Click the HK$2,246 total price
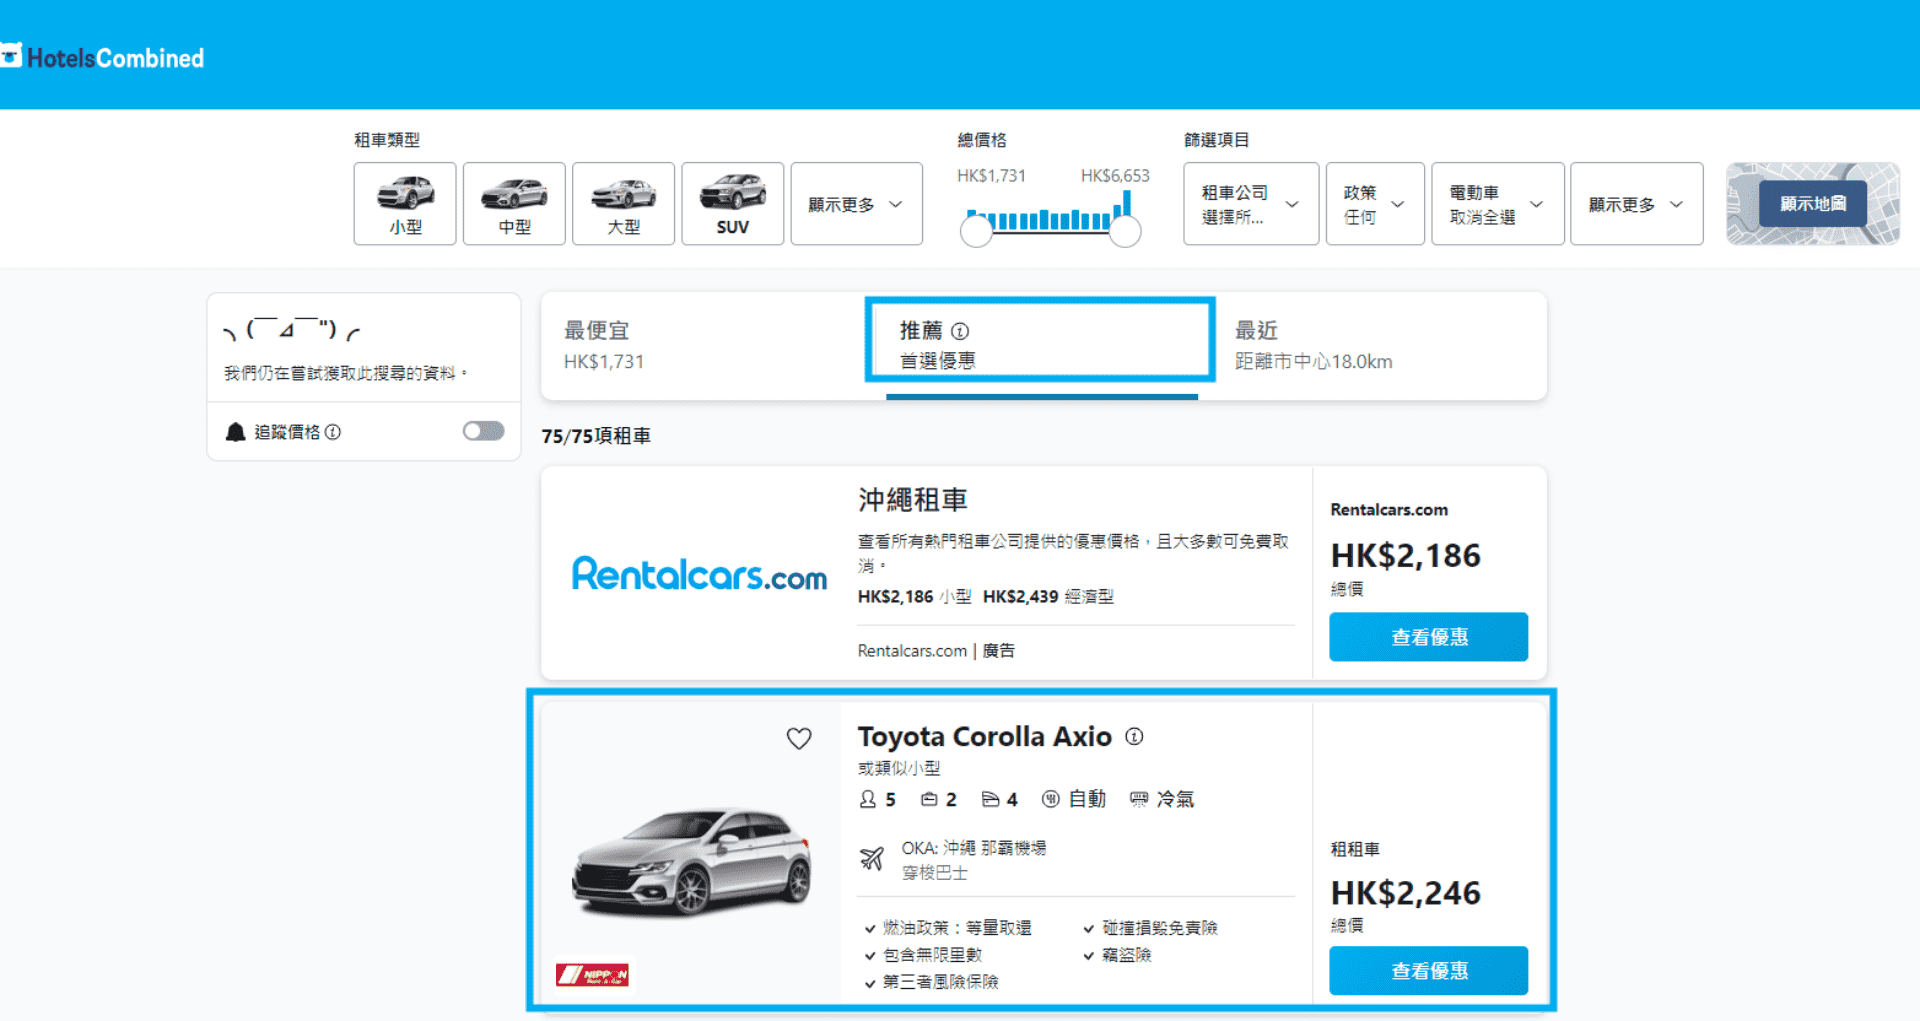The height and width of the screenshot is (1021, 1920). [x=1405, y=893]
